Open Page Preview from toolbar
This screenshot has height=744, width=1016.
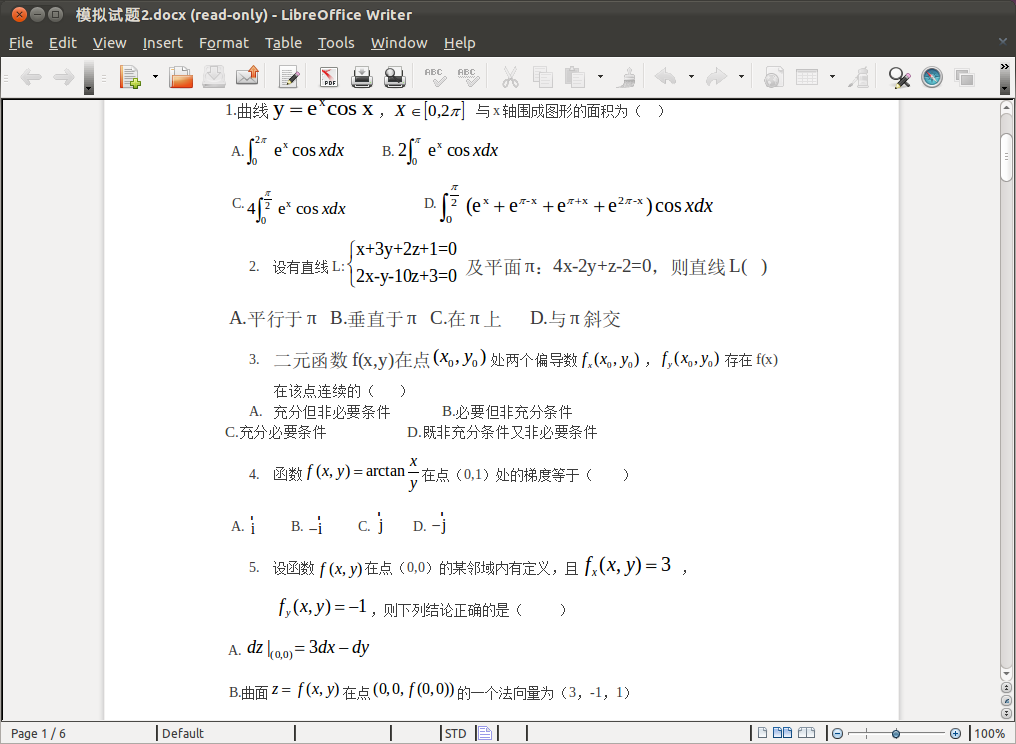395,77
